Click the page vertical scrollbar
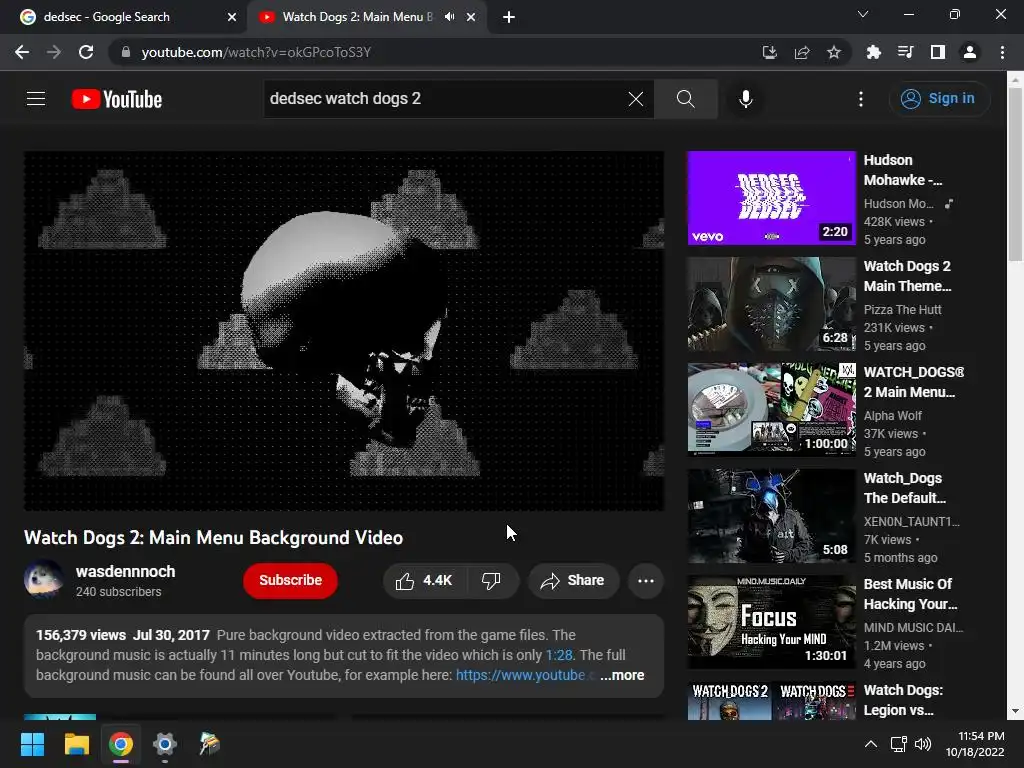Screen dimensions: 1024x768 point(1015,175)
